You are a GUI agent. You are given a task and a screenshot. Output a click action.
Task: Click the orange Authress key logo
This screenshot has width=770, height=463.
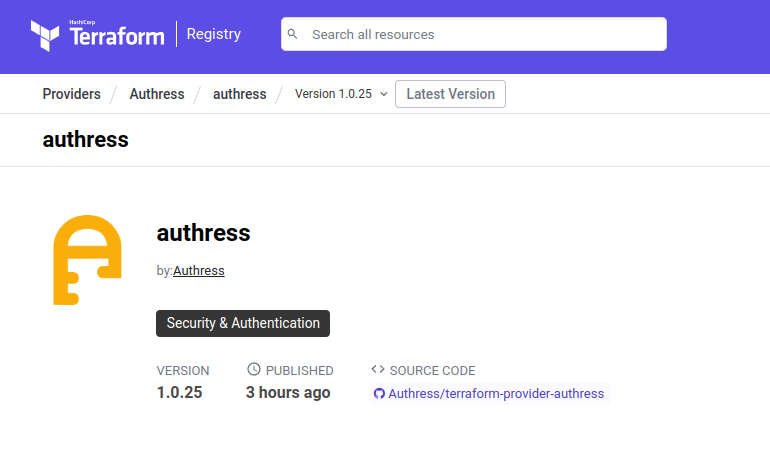[87, 259]
